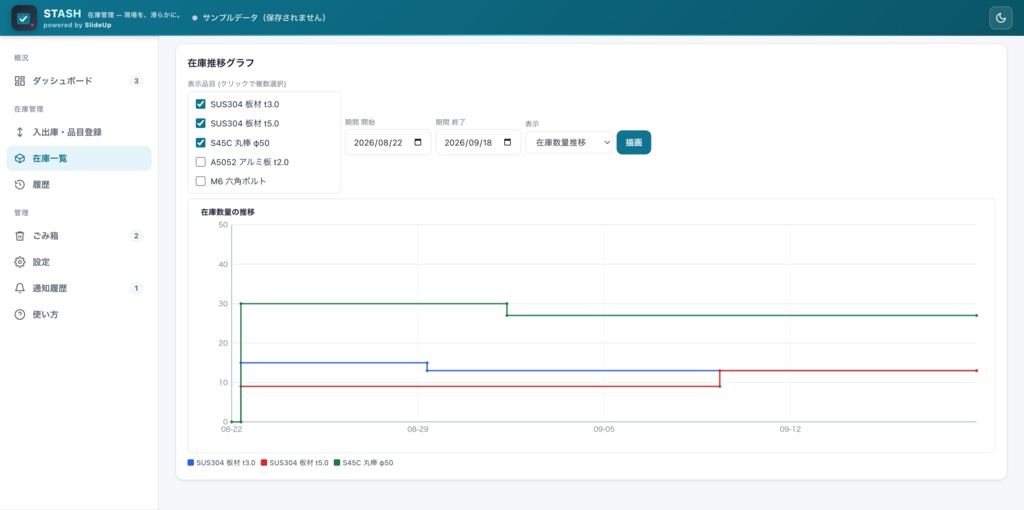Click 通知履歴 badge showing 1
The image size is (1024, 510).
(136, 288)
